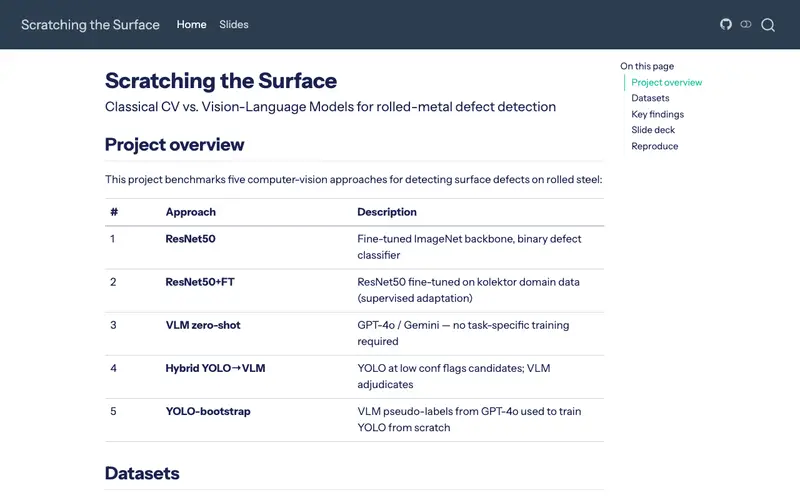The height and width of the screenshot is (500, 800).
Task: Click the Datasets heading
Action: 142,473
